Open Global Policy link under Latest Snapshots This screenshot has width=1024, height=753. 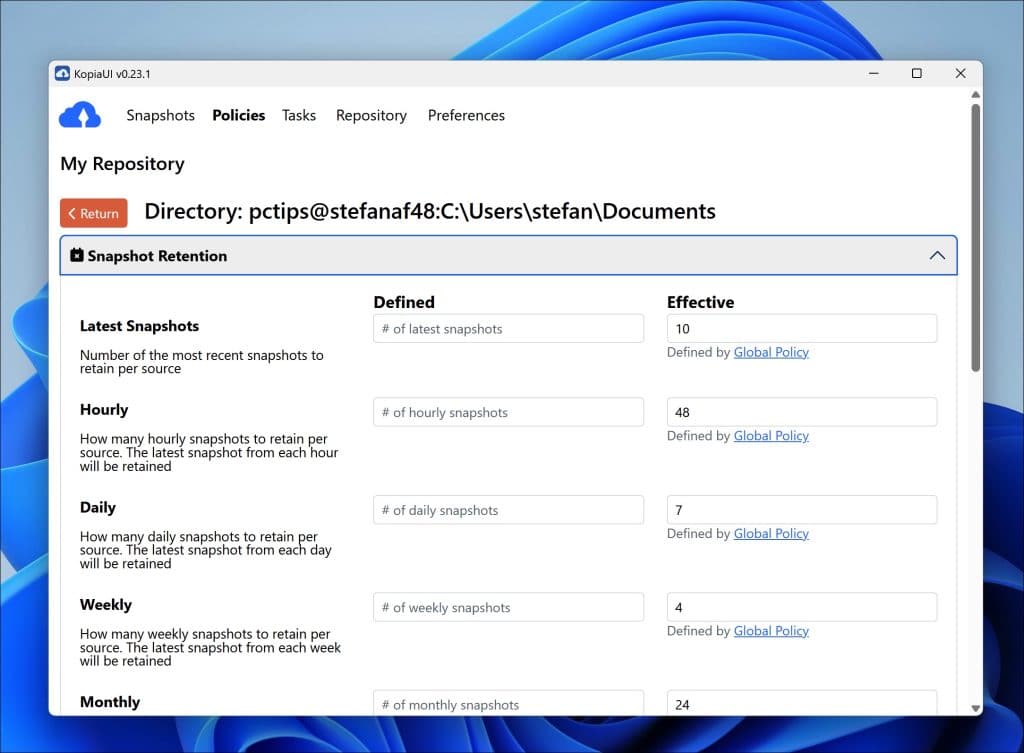coord(771,353)
